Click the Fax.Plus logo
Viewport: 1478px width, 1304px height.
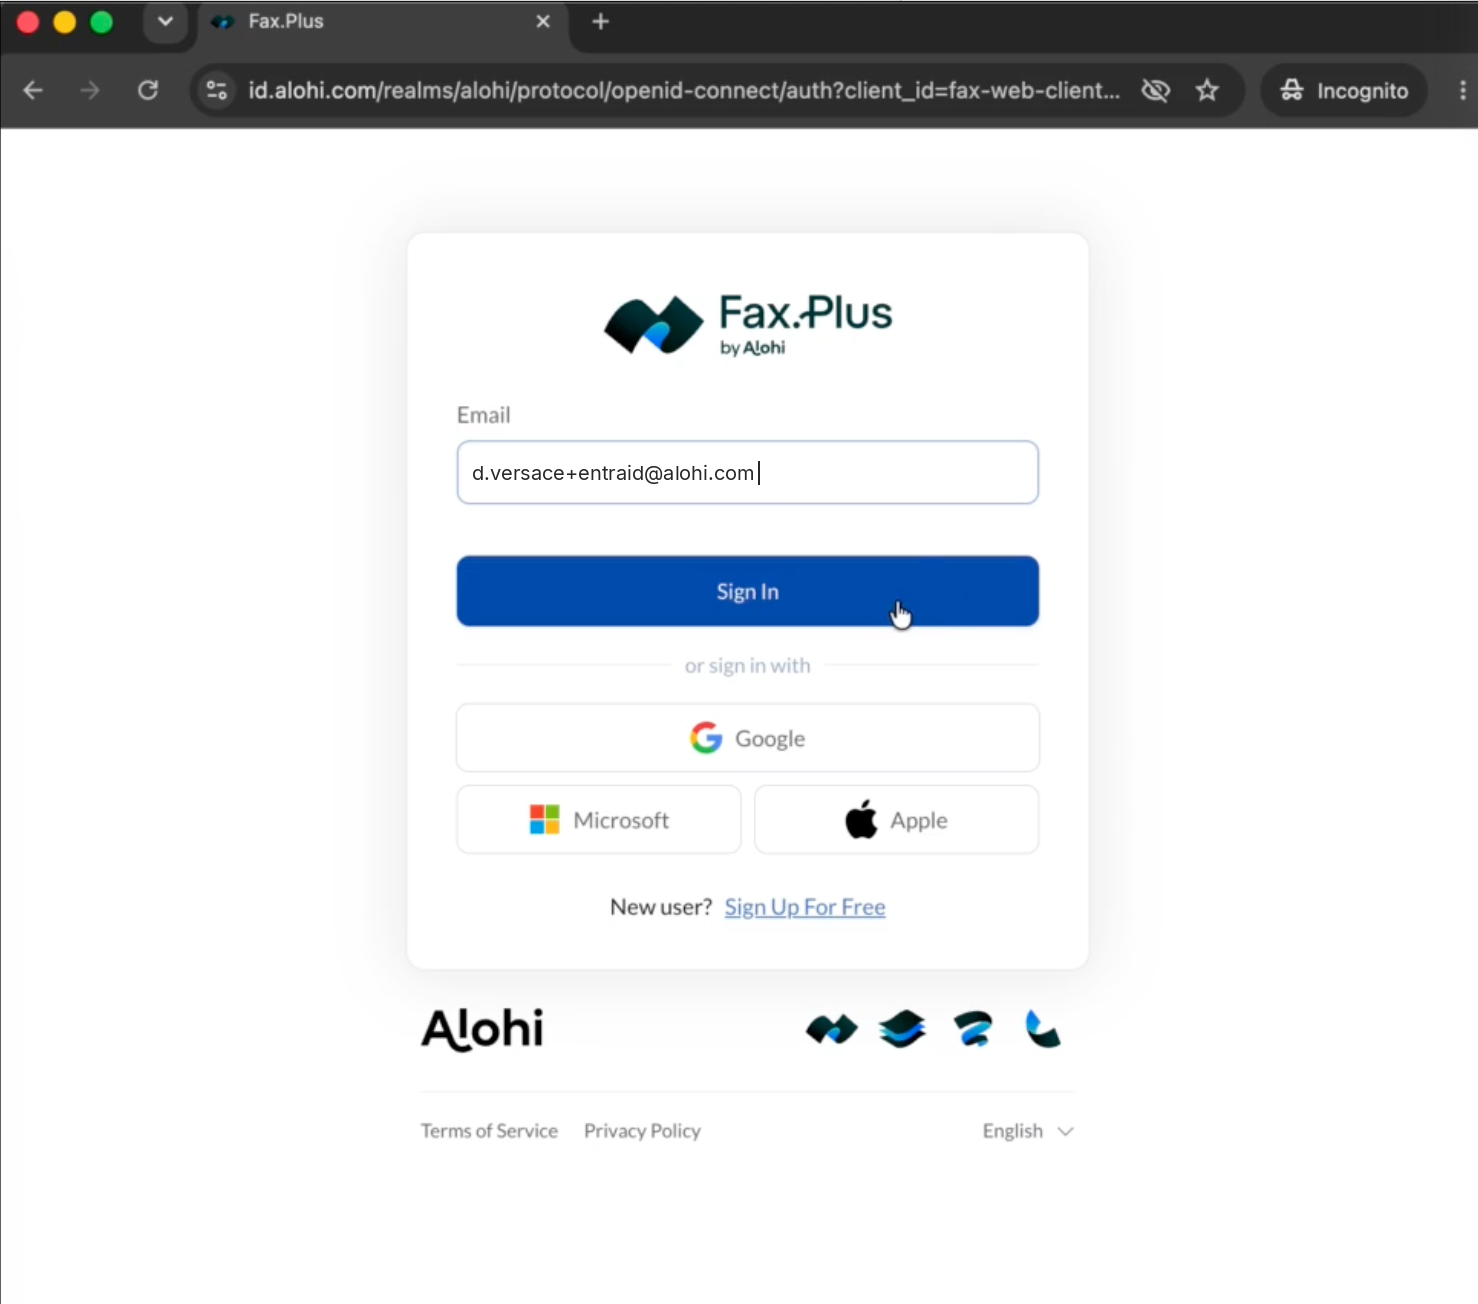point(748,324)
